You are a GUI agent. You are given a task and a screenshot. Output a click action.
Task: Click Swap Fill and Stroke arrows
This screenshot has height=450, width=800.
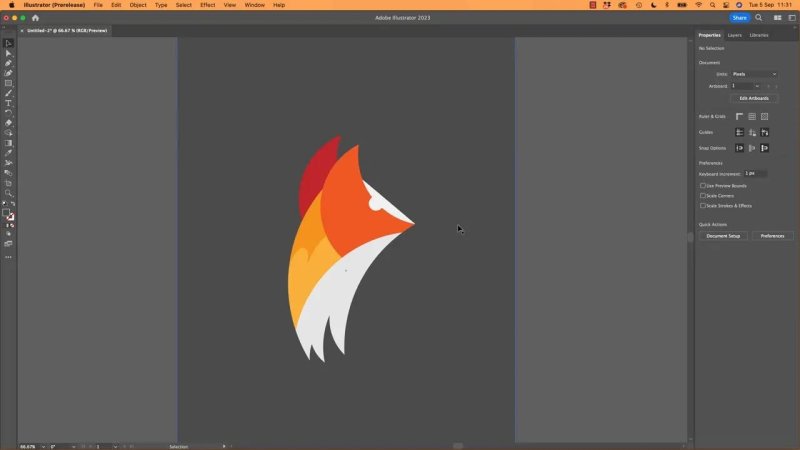click(x=13, y=204)
